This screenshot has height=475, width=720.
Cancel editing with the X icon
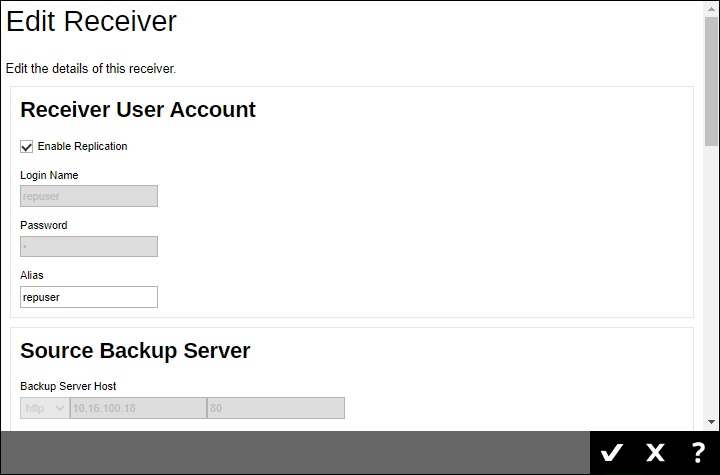pos(655,452)
